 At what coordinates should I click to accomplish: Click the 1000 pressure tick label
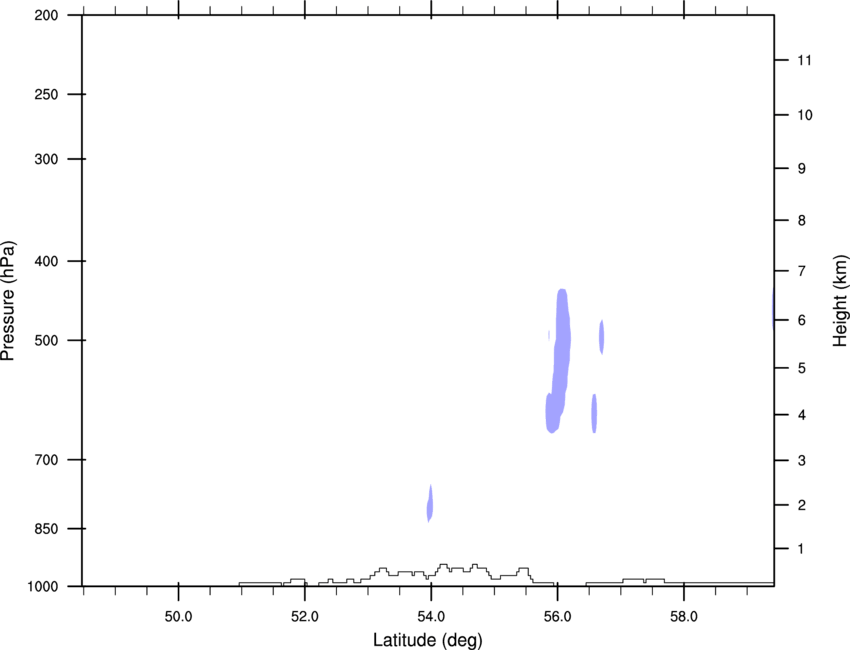click(43, 587)
